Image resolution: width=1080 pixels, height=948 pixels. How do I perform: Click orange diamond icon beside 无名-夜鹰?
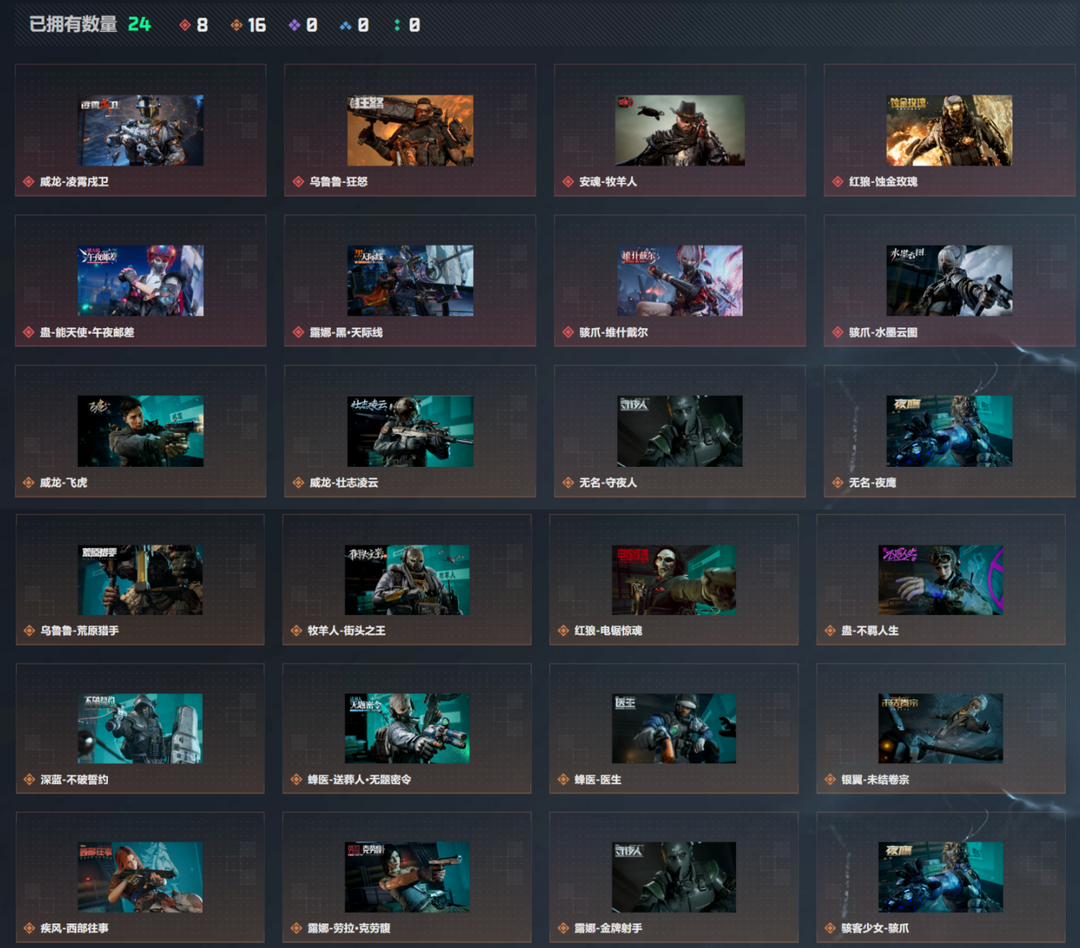[x=838, y=483]
